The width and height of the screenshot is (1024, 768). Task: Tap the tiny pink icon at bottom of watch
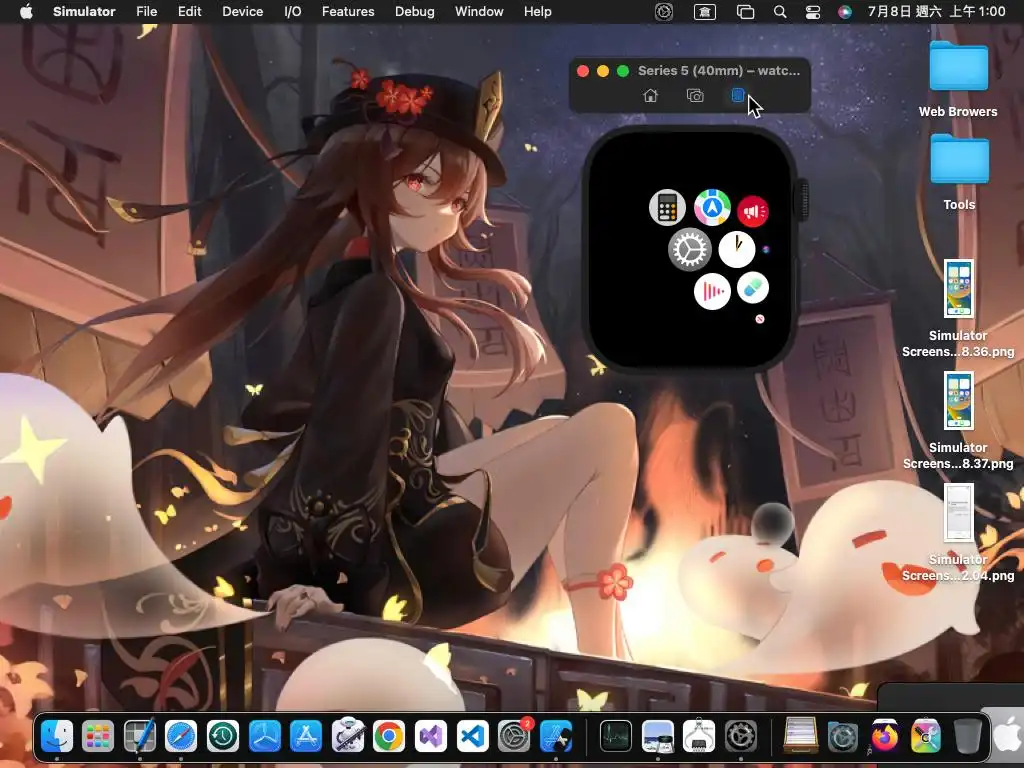coord(760,319)
